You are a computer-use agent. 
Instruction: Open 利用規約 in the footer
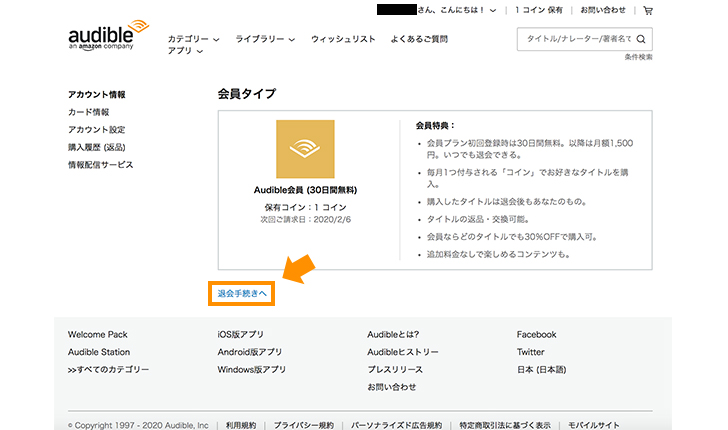click(241, 425)
